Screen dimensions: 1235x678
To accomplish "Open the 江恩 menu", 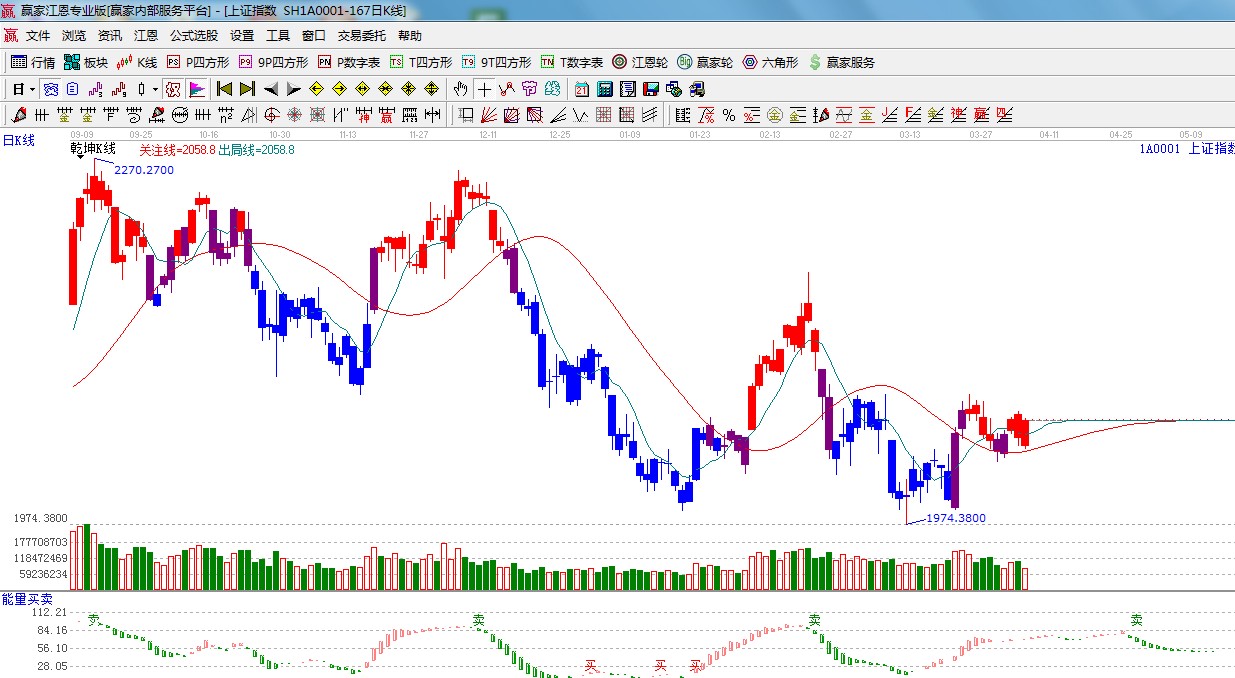I will [x=146, y=35].
